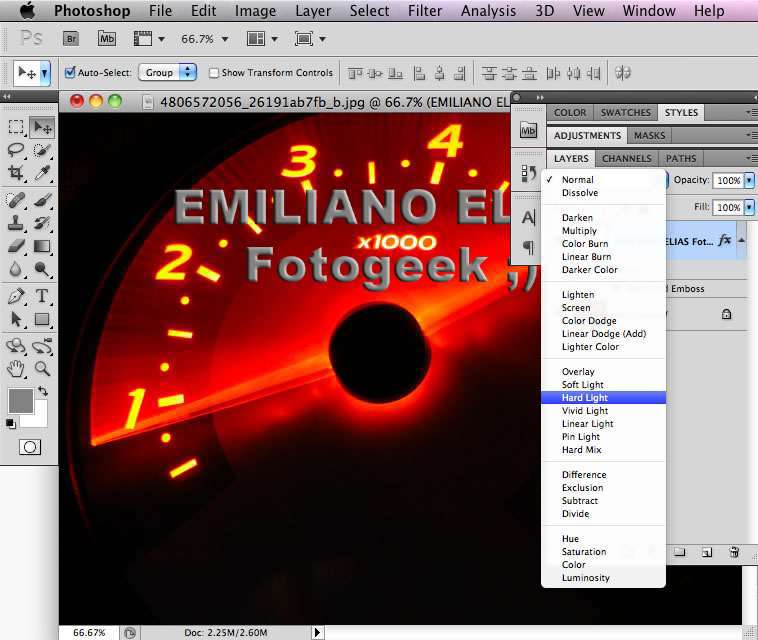Click the Opacity 100% field
The width and height of the screenshot is (758, 640).
coord(728,180)
